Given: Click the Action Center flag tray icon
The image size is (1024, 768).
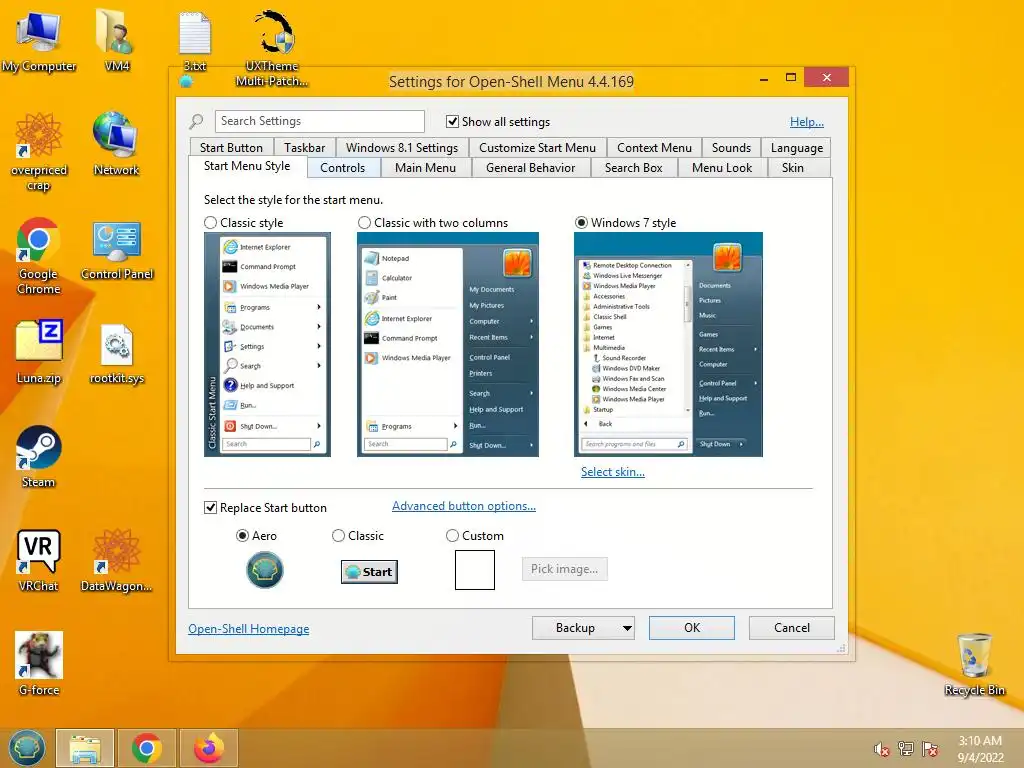Looking at the screenshot, I should 931,749.
